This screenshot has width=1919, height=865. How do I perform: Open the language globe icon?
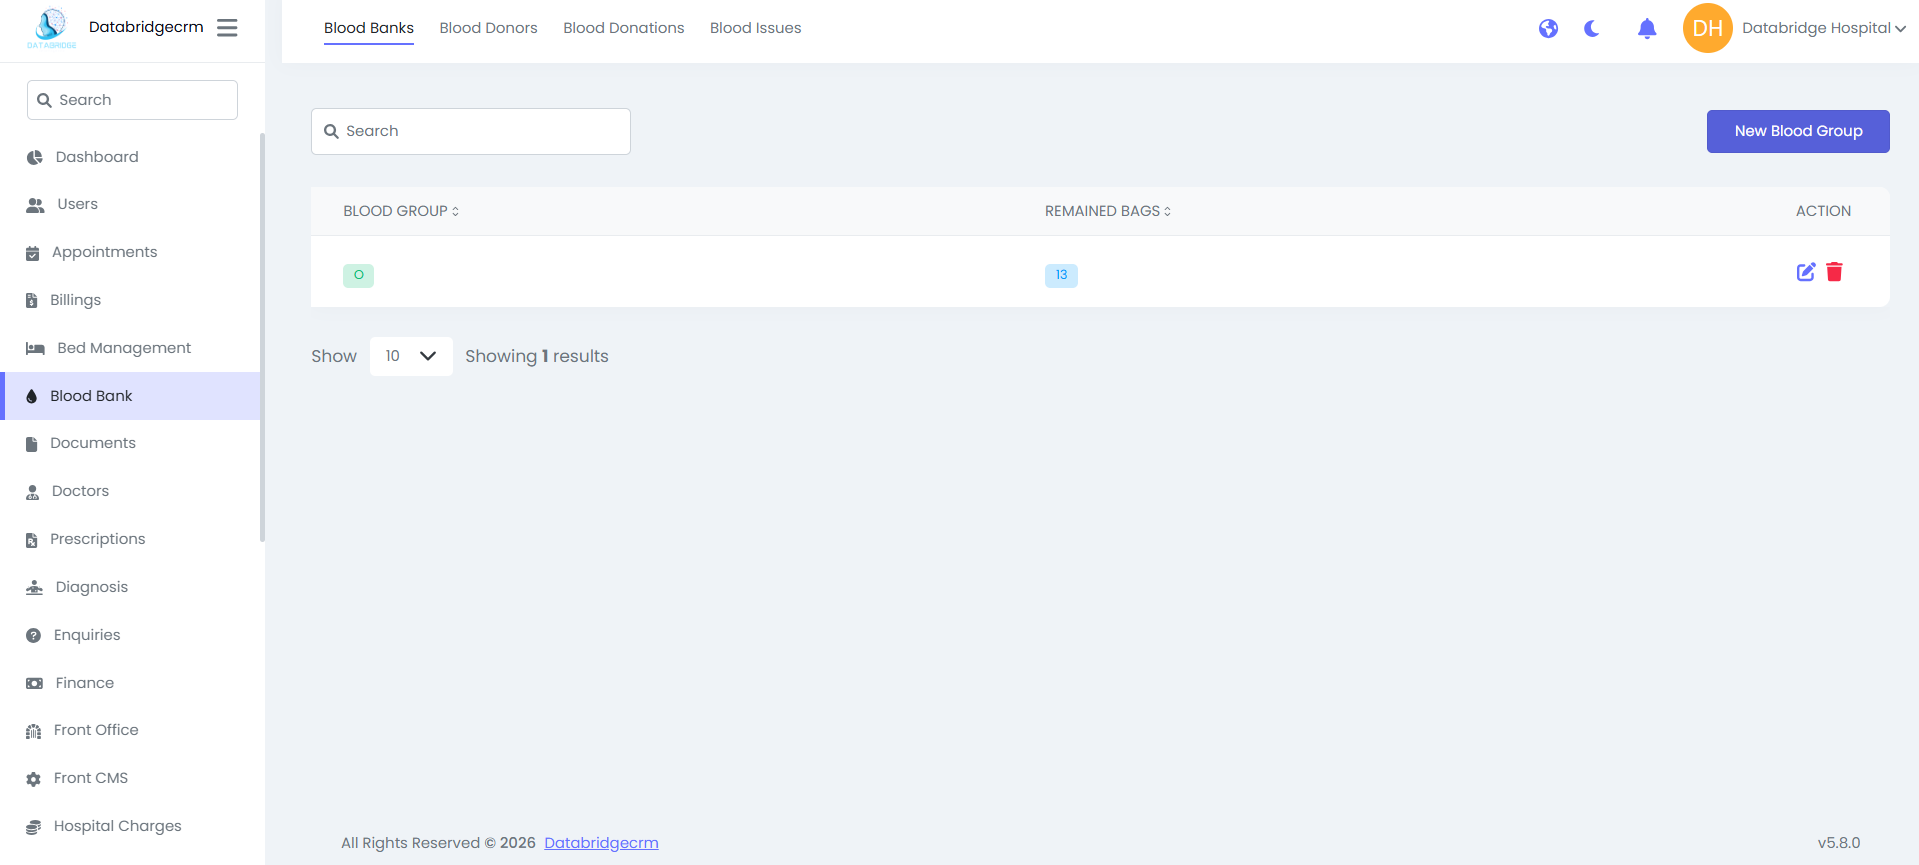click(x=1548, y=28)
